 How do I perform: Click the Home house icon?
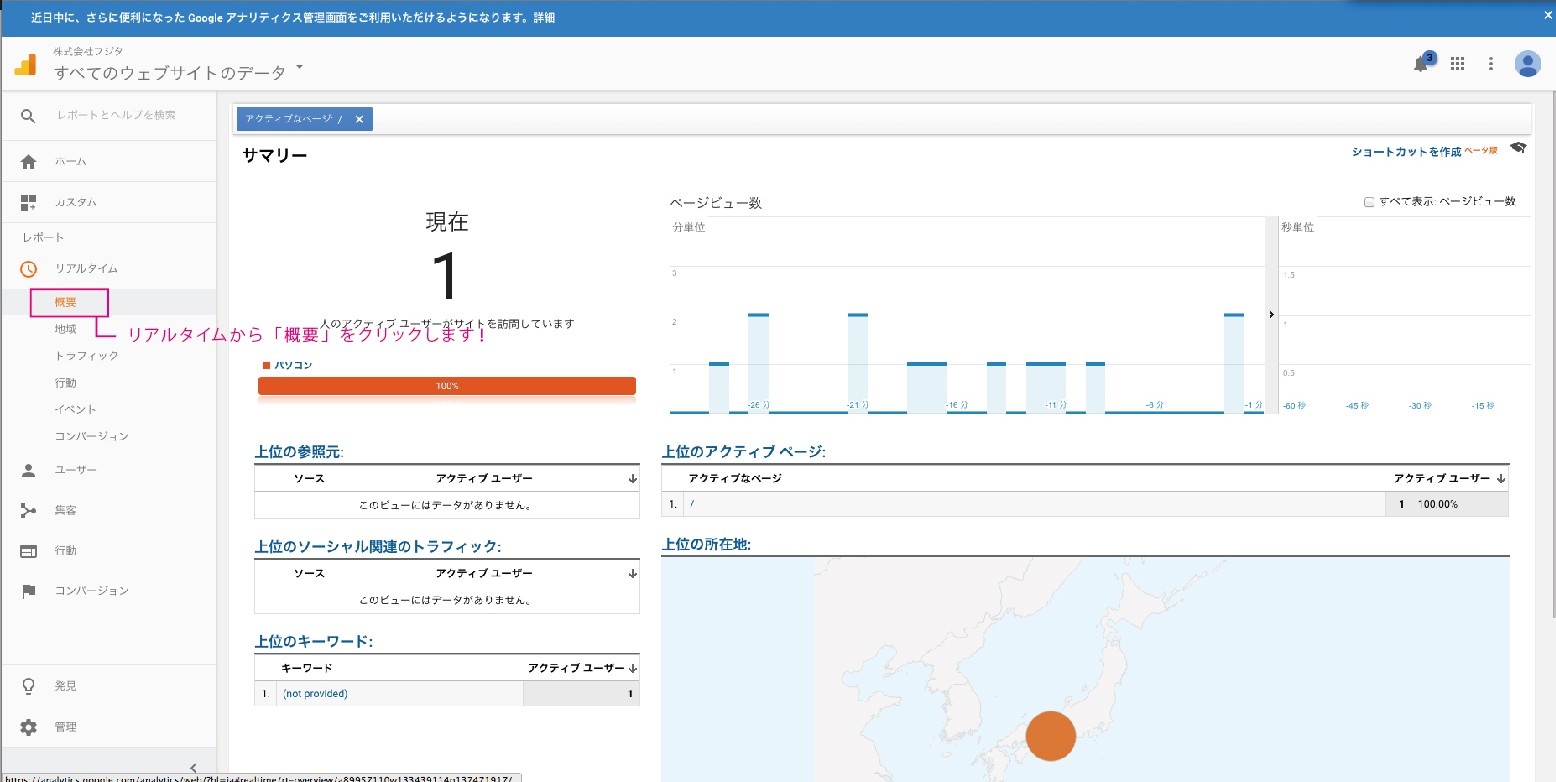pos(28,161)
